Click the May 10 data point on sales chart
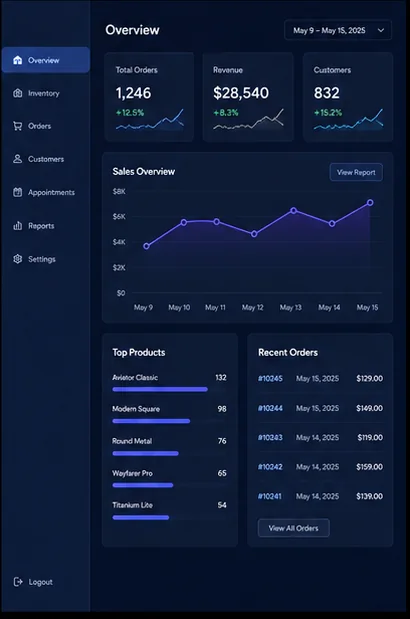Screen dimensions: 410x619 pyautogui.click(x=183, y=222)
